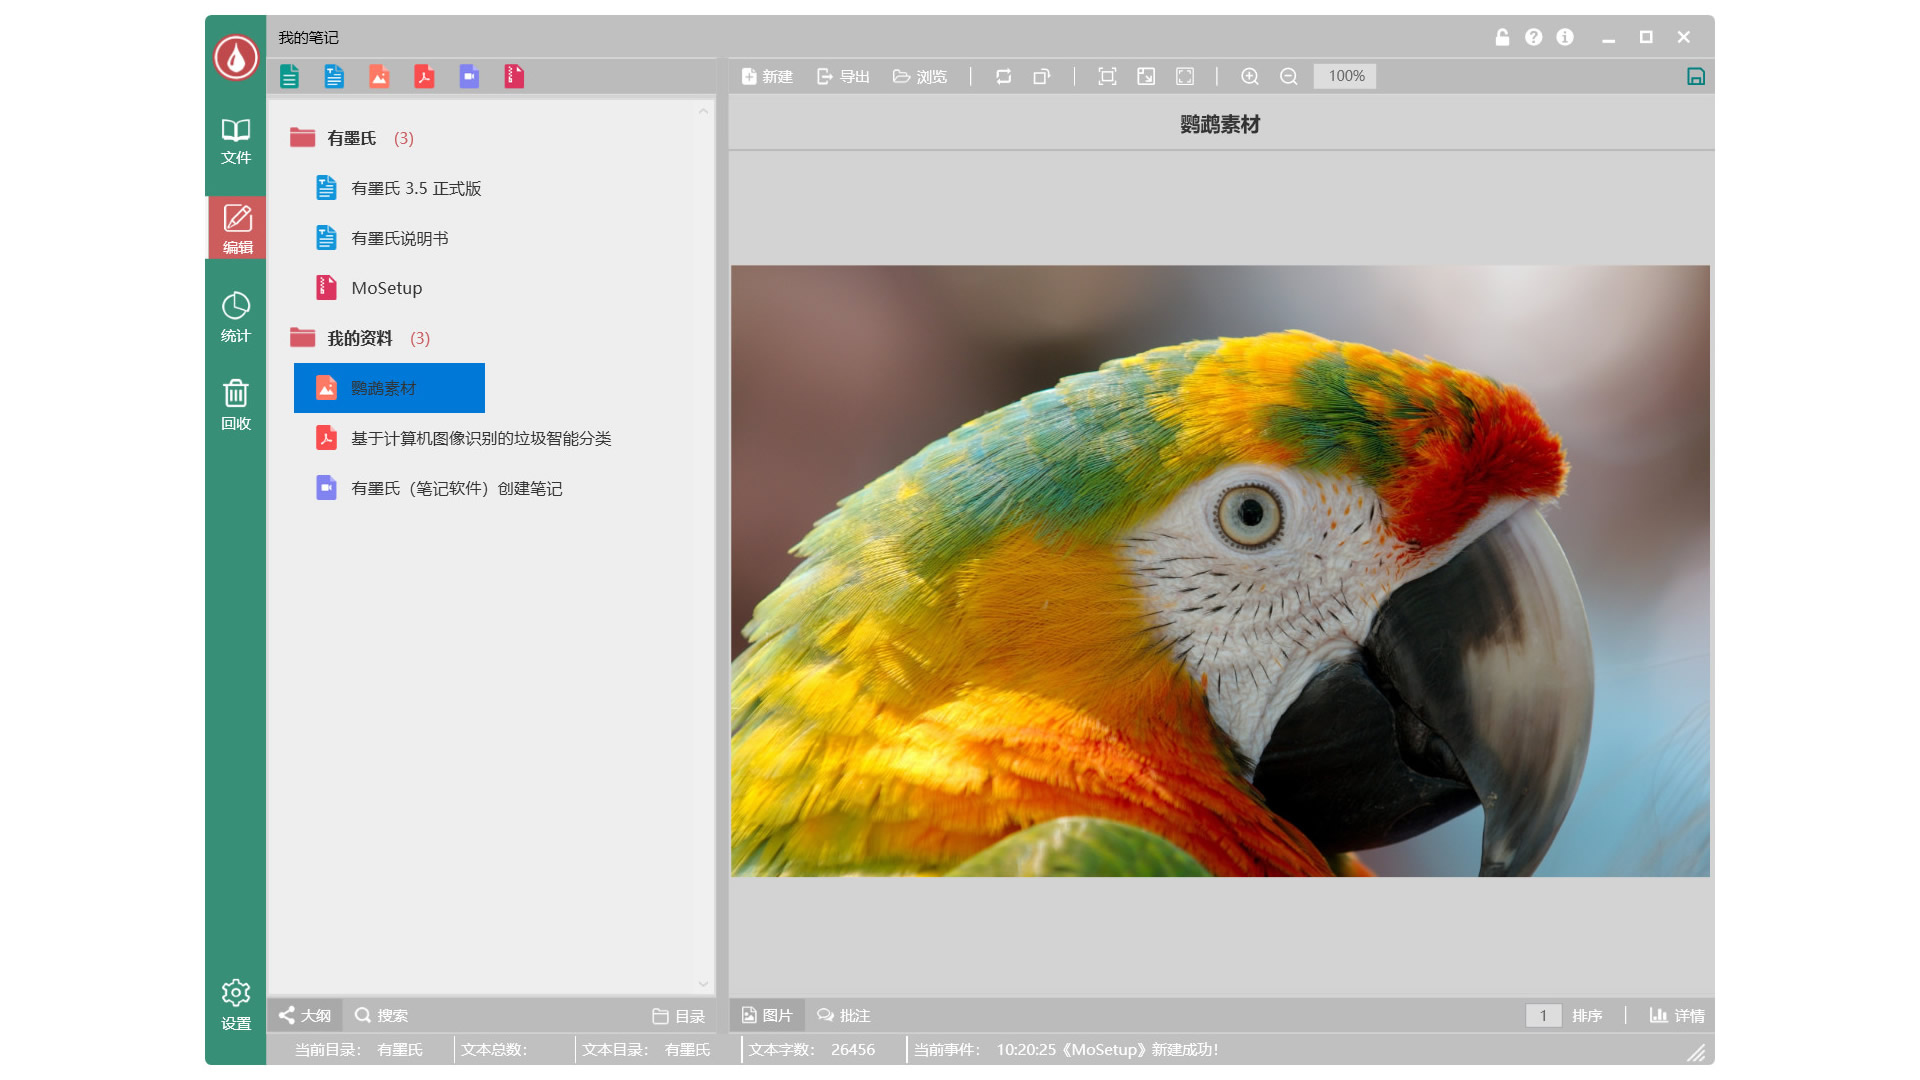Switch to the 大纲 outline tab

tap(305, 1015)
